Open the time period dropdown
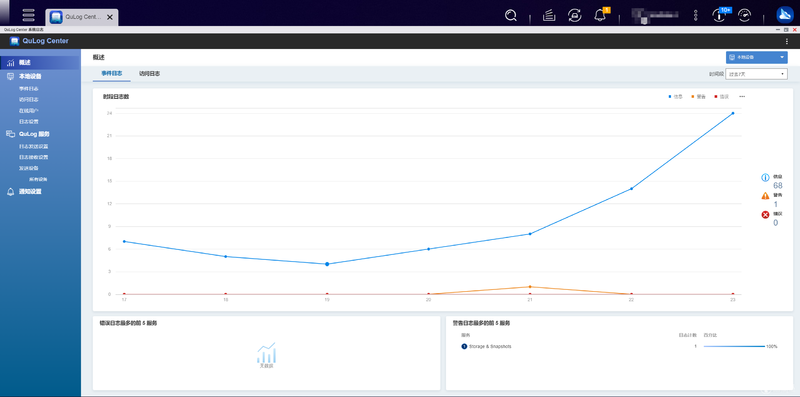 757,74
